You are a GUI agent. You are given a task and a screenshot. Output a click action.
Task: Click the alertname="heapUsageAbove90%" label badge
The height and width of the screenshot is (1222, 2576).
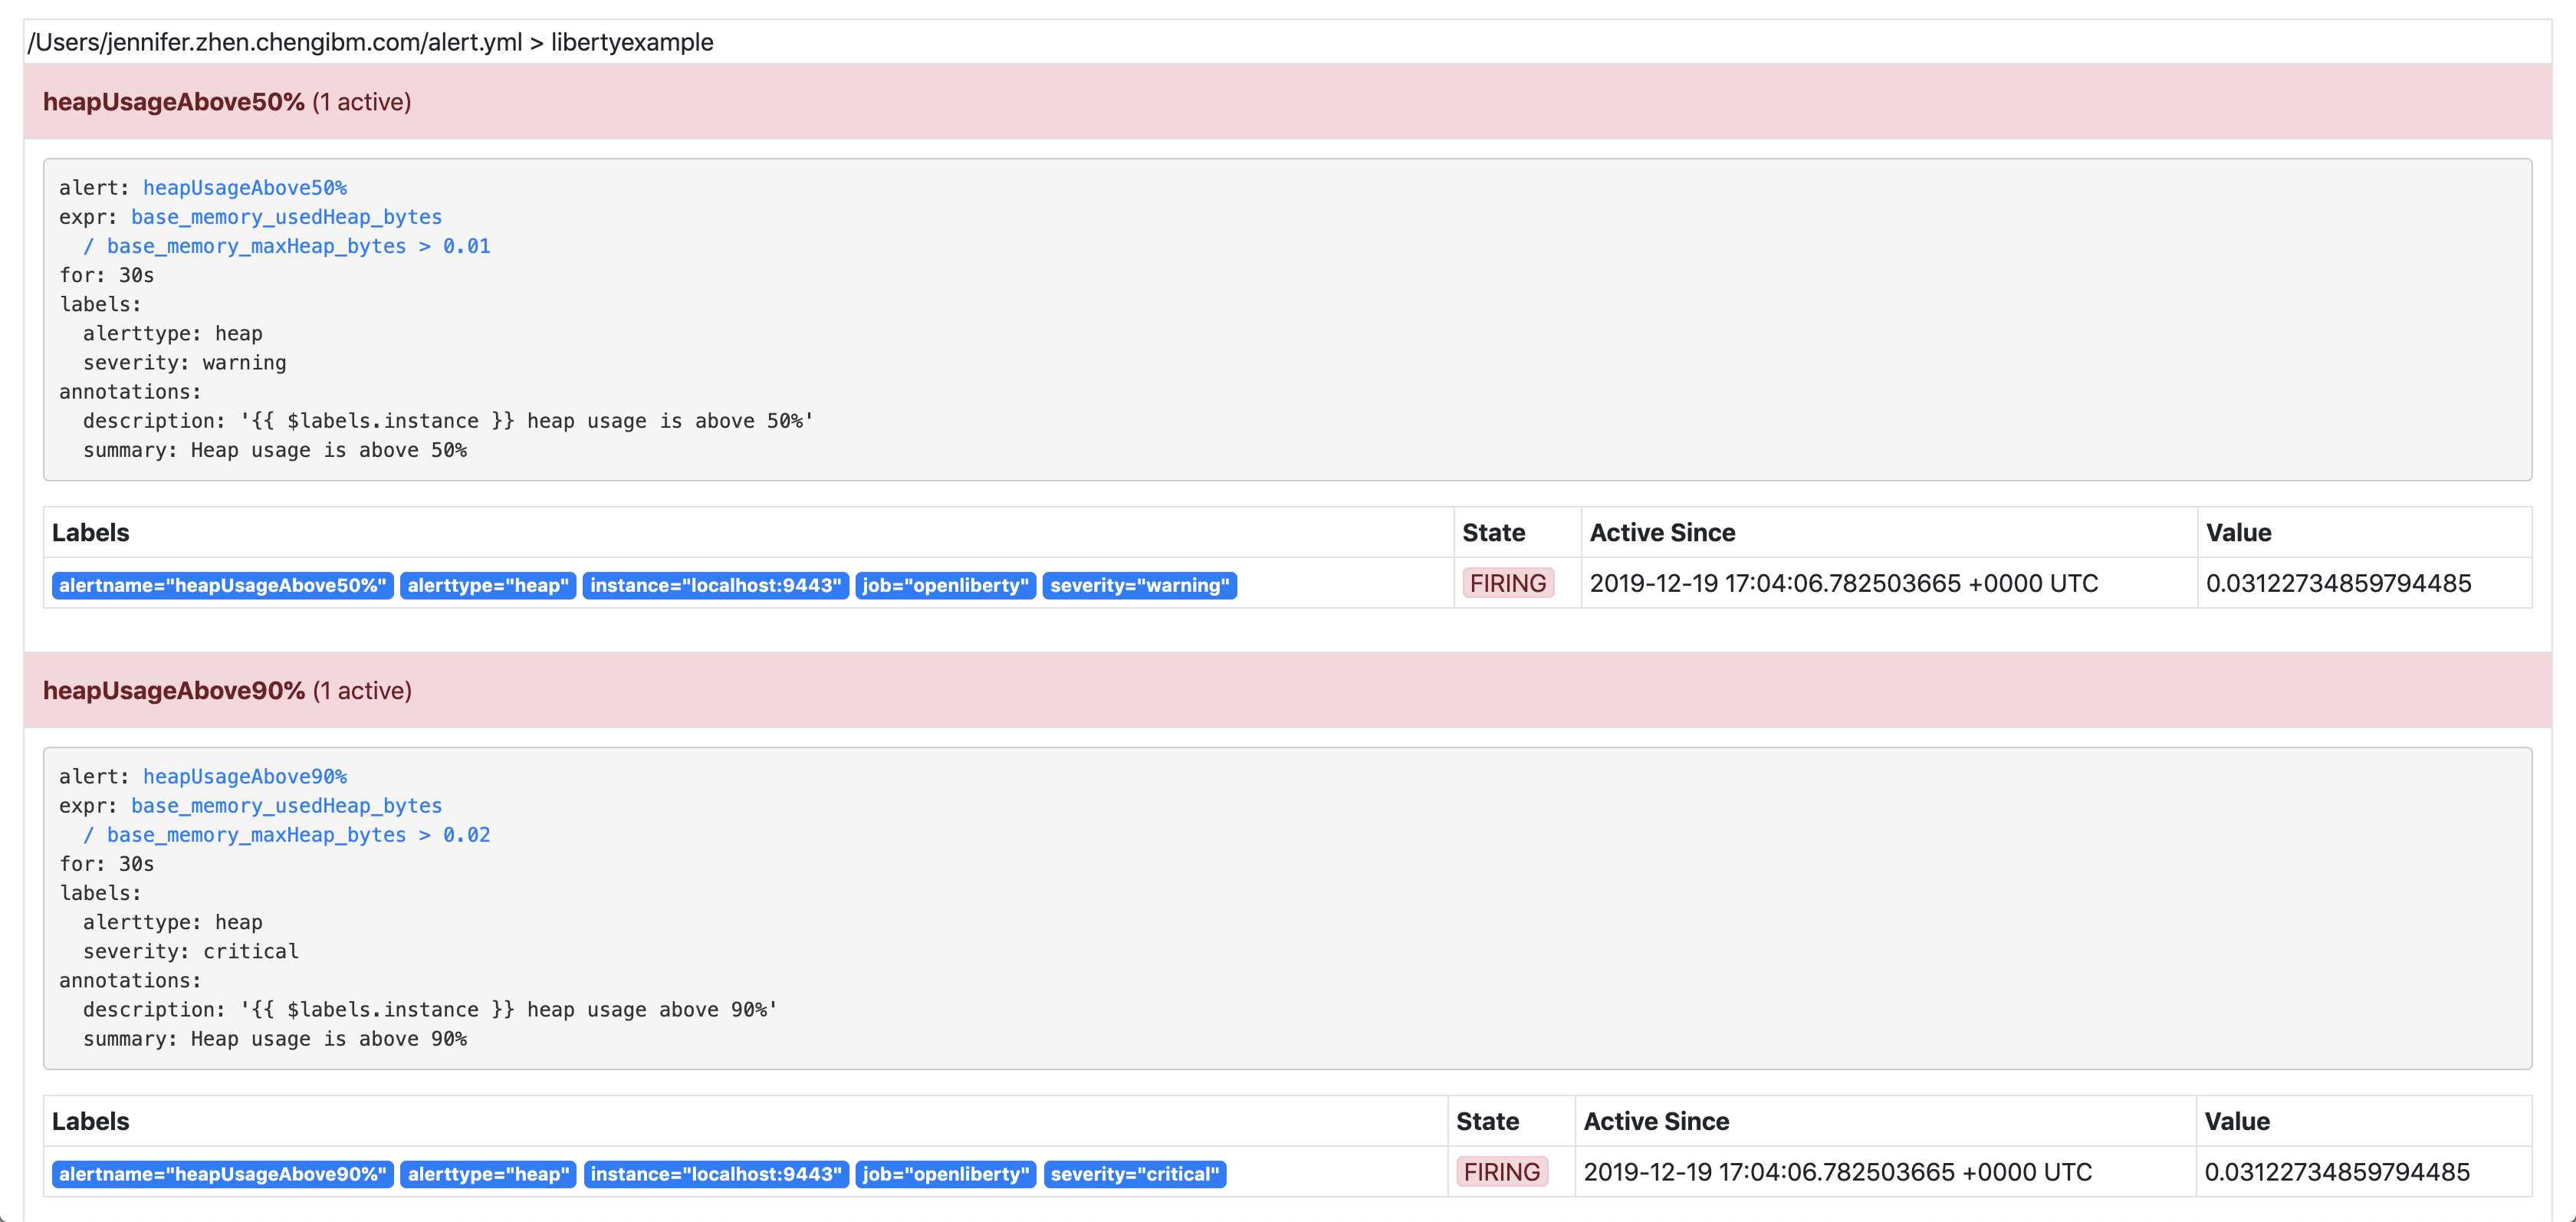[x=222, y=1174]
